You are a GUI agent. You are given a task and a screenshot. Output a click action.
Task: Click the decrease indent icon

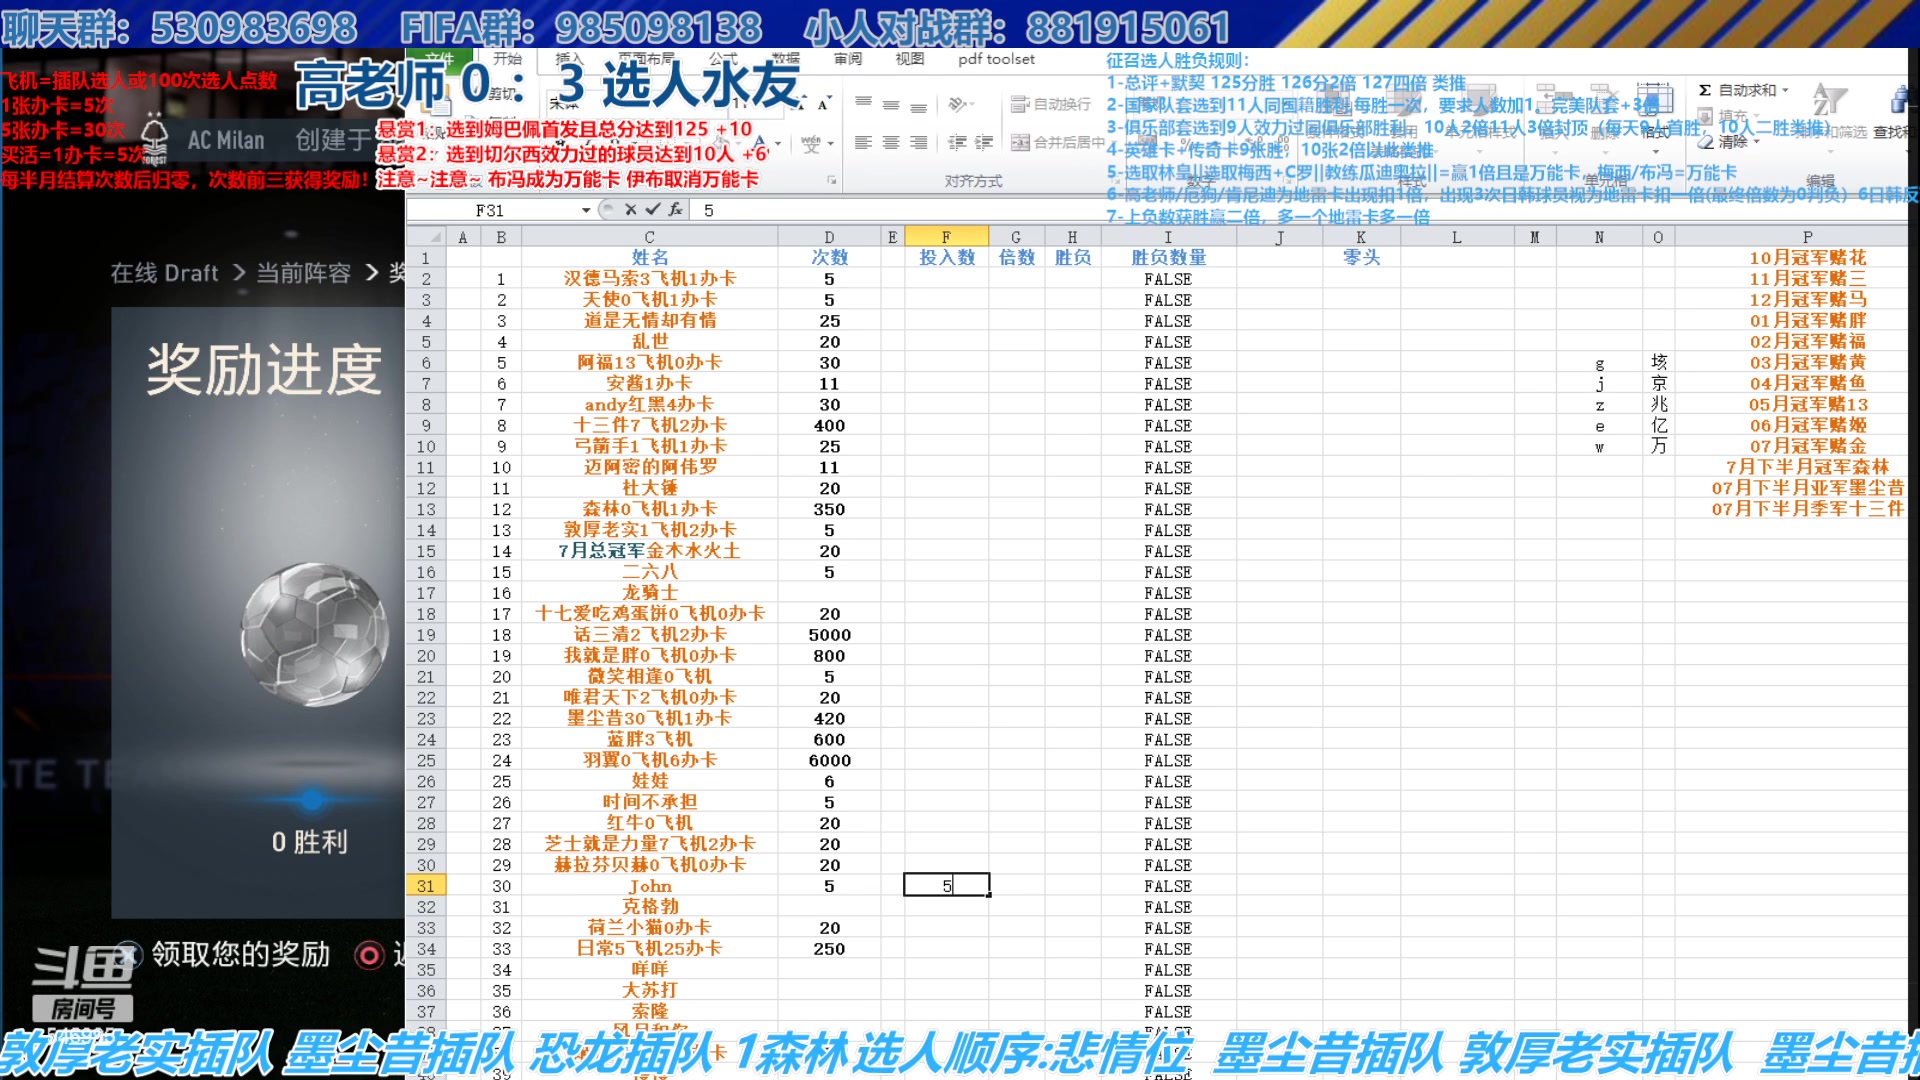point(957,143)
